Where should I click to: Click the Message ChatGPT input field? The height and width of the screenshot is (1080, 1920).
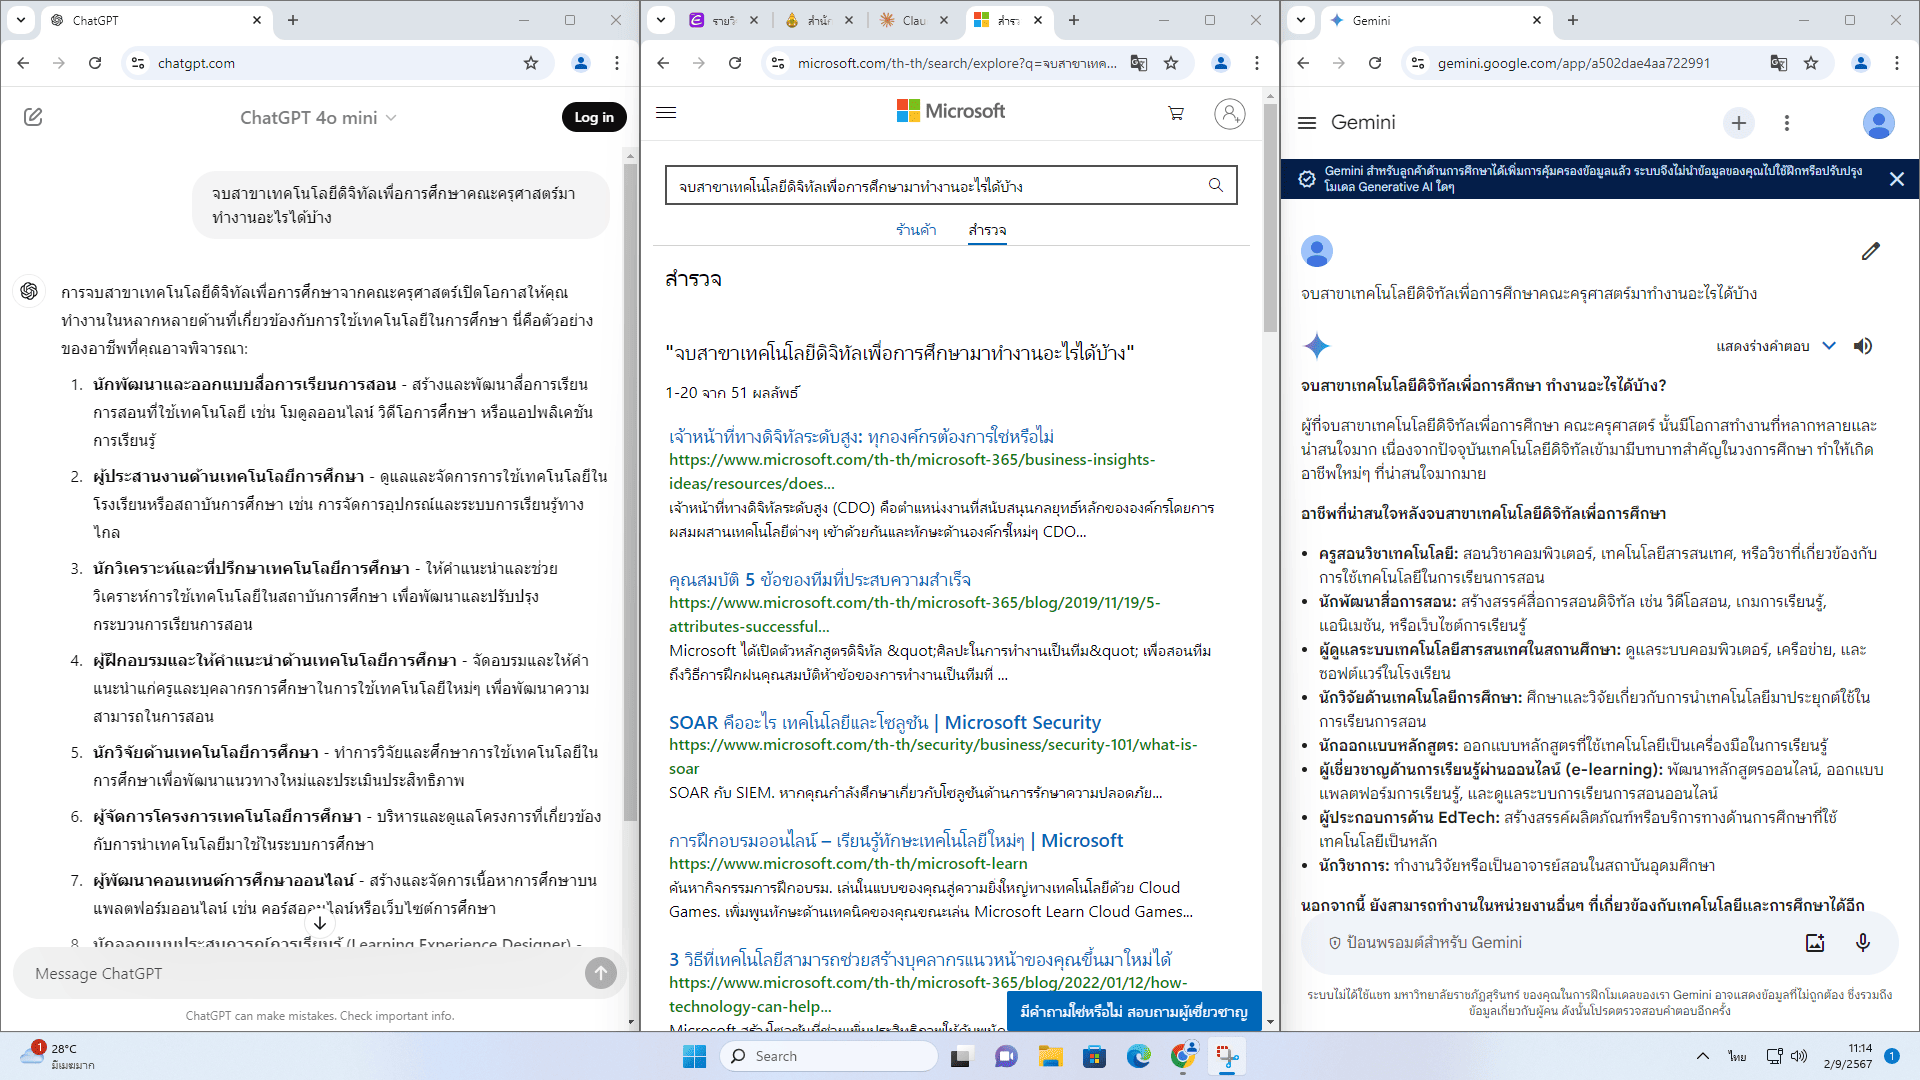click(x=300, y=973)
